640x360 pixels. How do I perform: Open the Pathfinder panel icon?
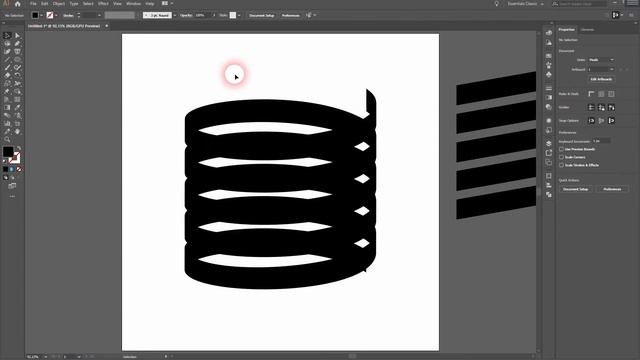tap(549, 195)
